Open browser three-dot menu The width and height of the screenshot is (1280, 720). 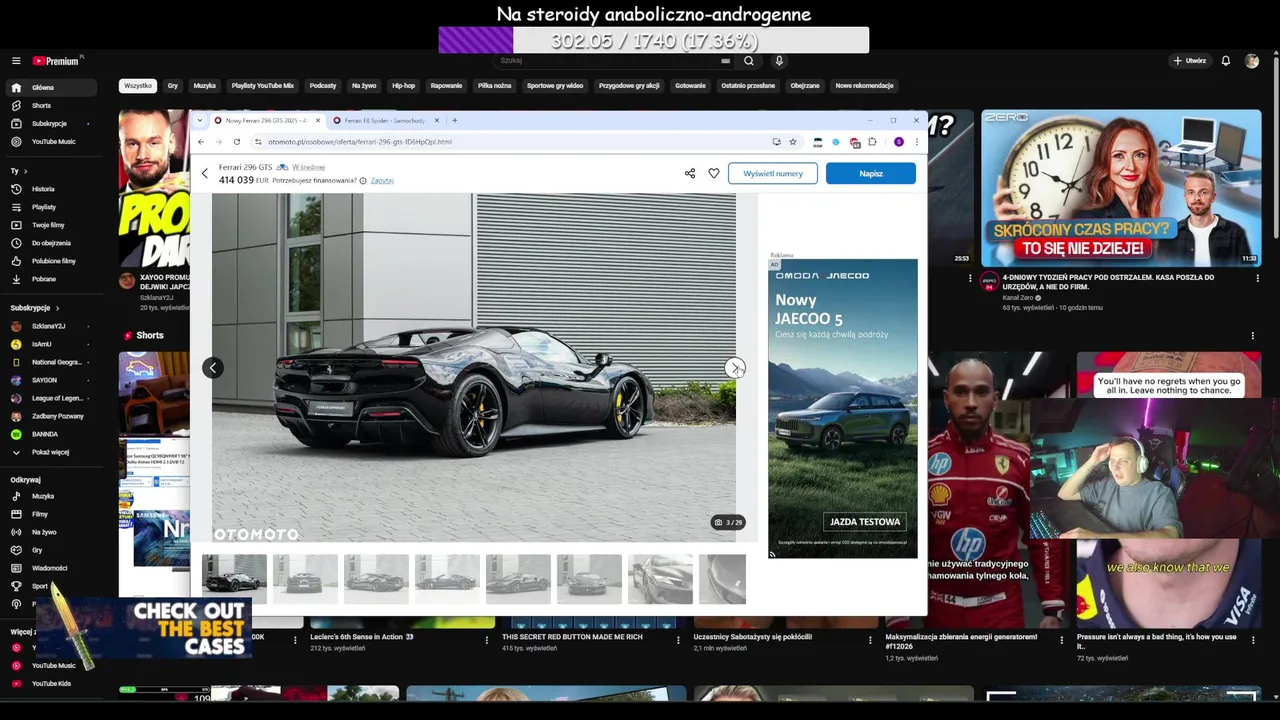click(x=916, y=142)
